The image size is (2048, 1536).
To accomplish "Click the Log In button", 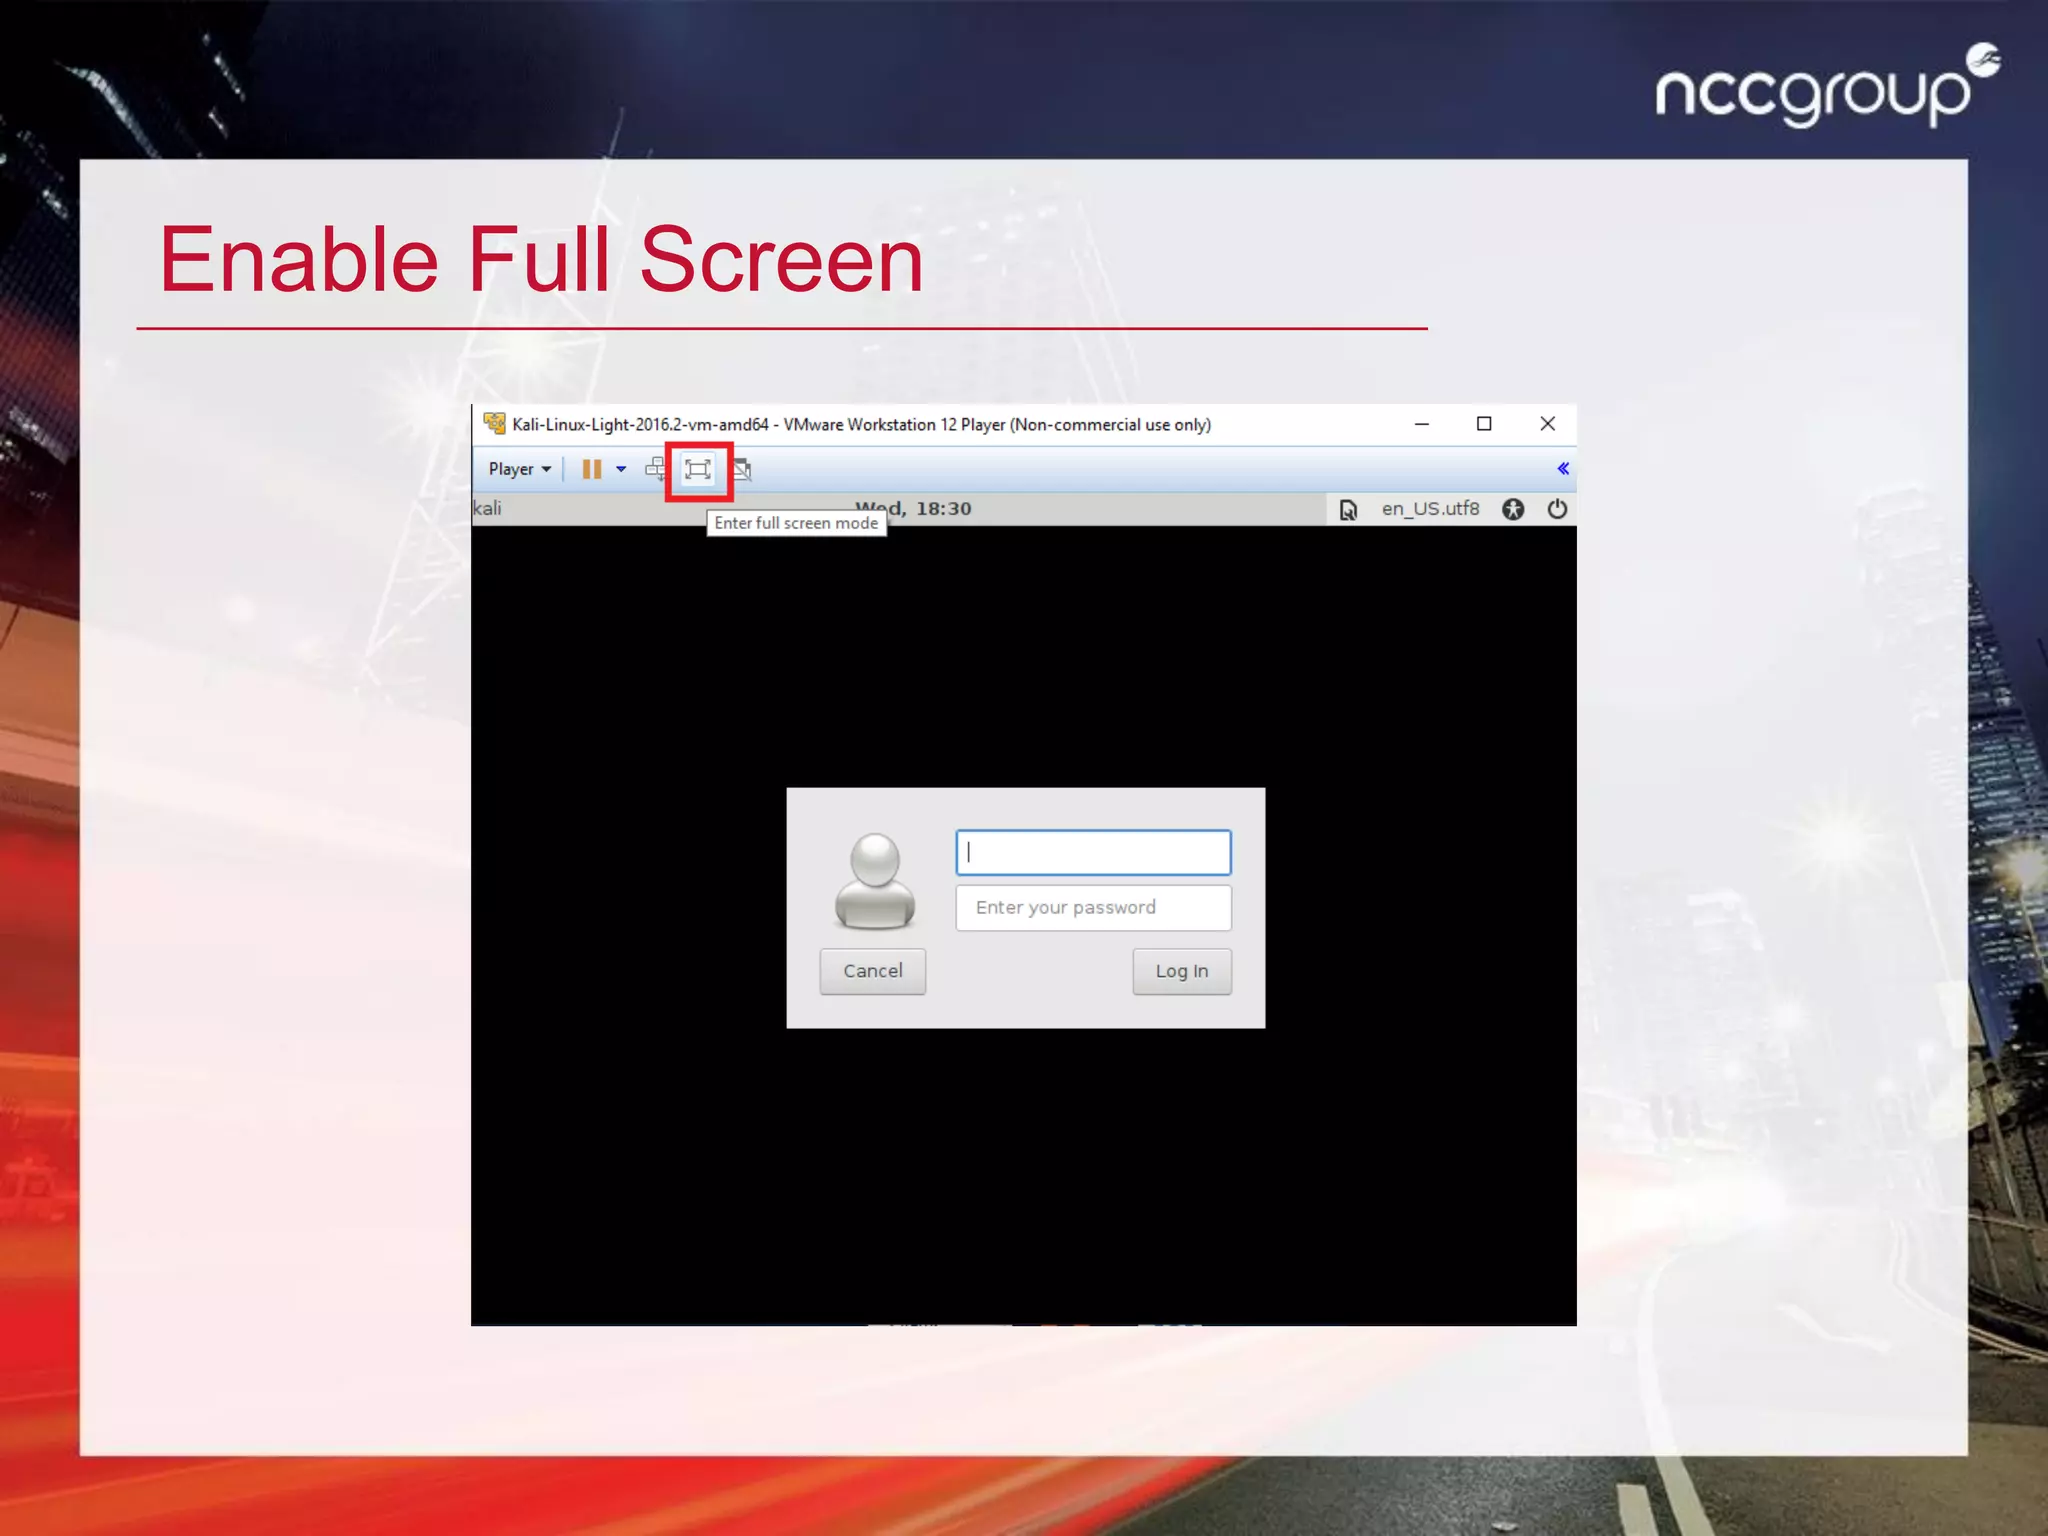I will point(1182,971).
